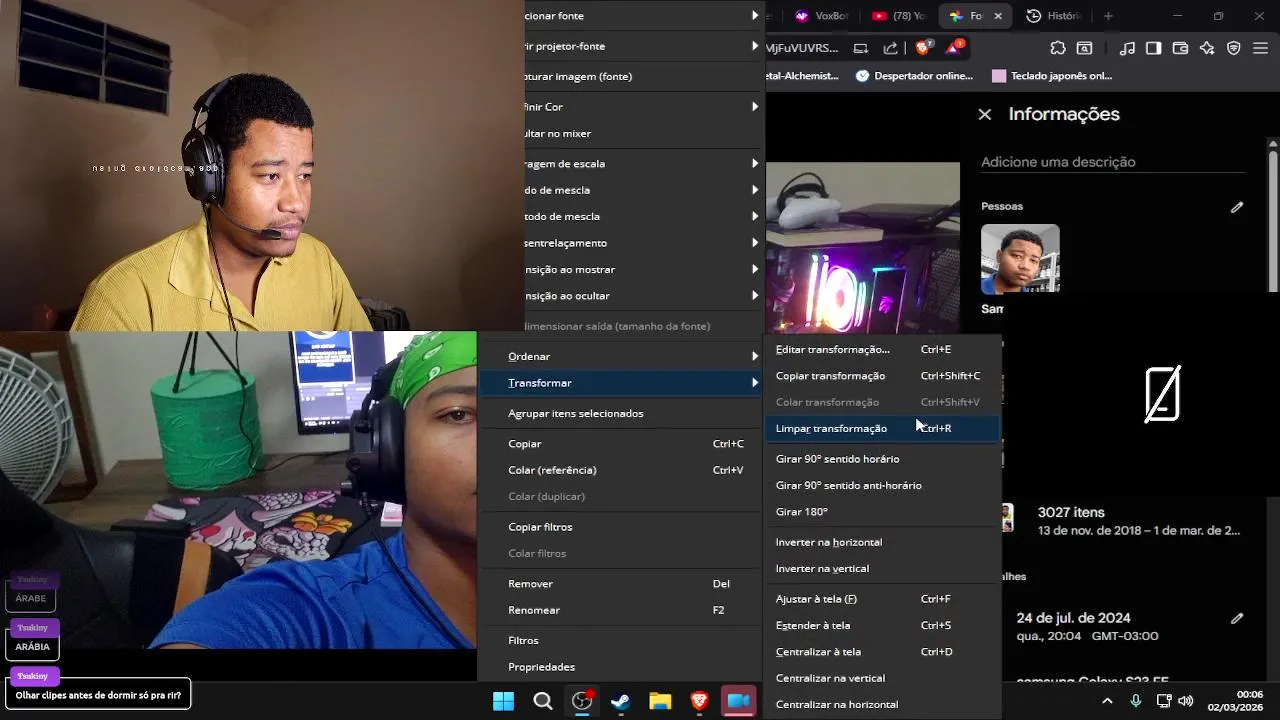Screen dimensions: 1280x720
Task: Open the tab search icon in browser toolbar
Action: (x=1084, y=47)
